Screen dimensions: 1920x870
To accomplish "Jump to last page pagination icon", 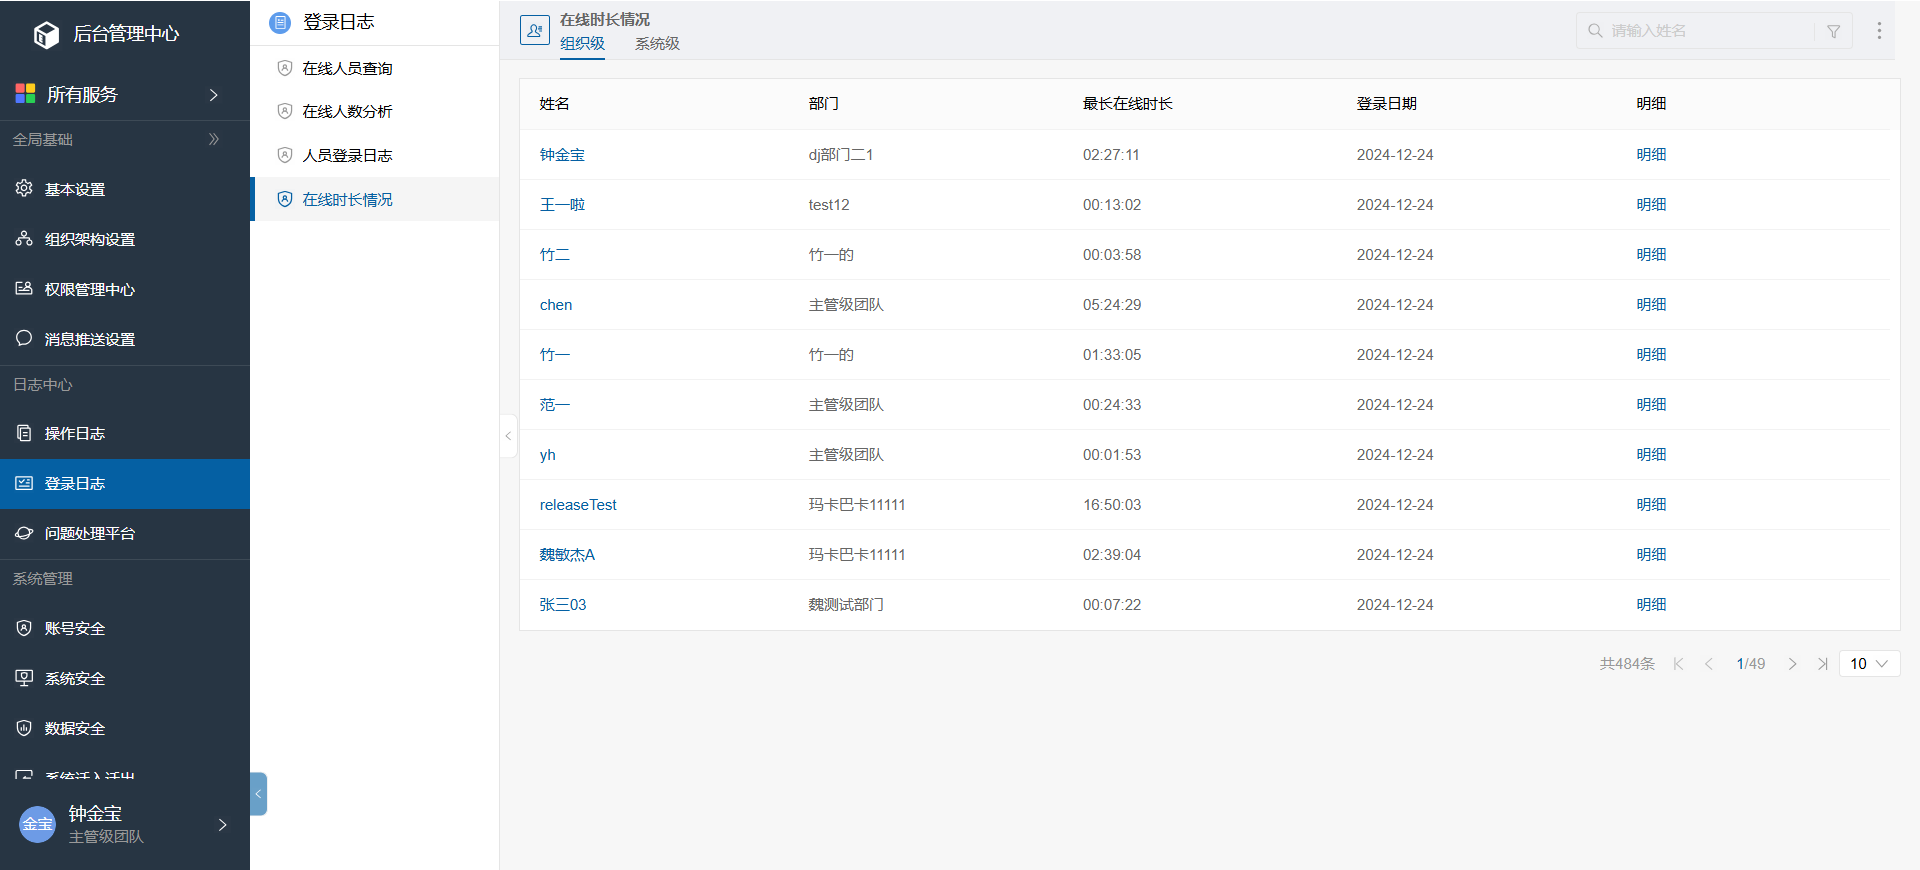I will coord(1823,664).
